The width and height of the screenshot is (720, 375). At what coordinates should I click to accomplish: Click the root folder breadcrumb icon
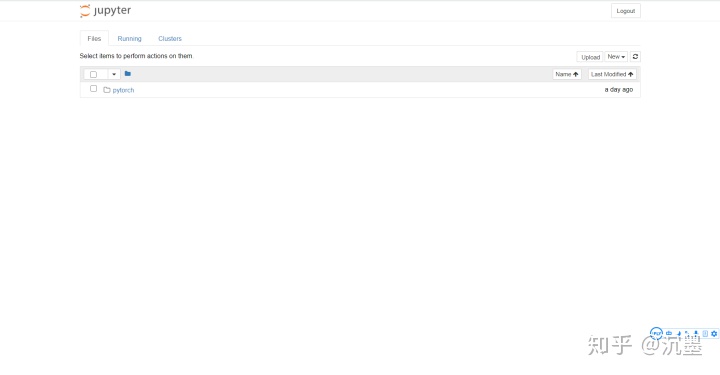coord(128,73)
